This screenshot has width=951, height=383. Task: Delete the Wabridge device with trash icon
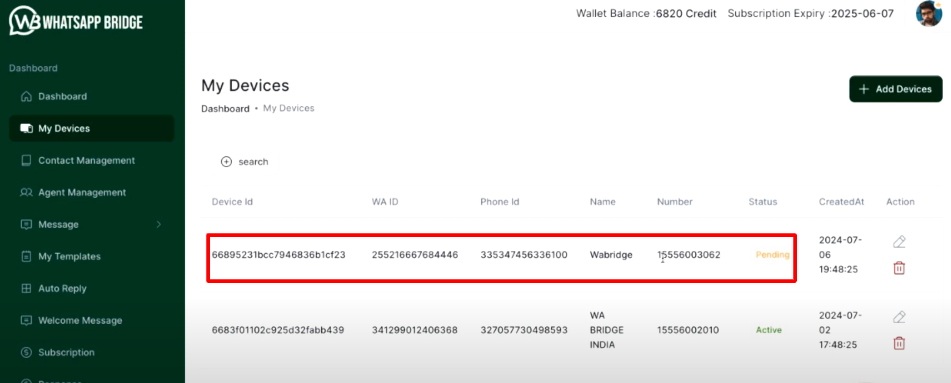[x=899, y=268]
